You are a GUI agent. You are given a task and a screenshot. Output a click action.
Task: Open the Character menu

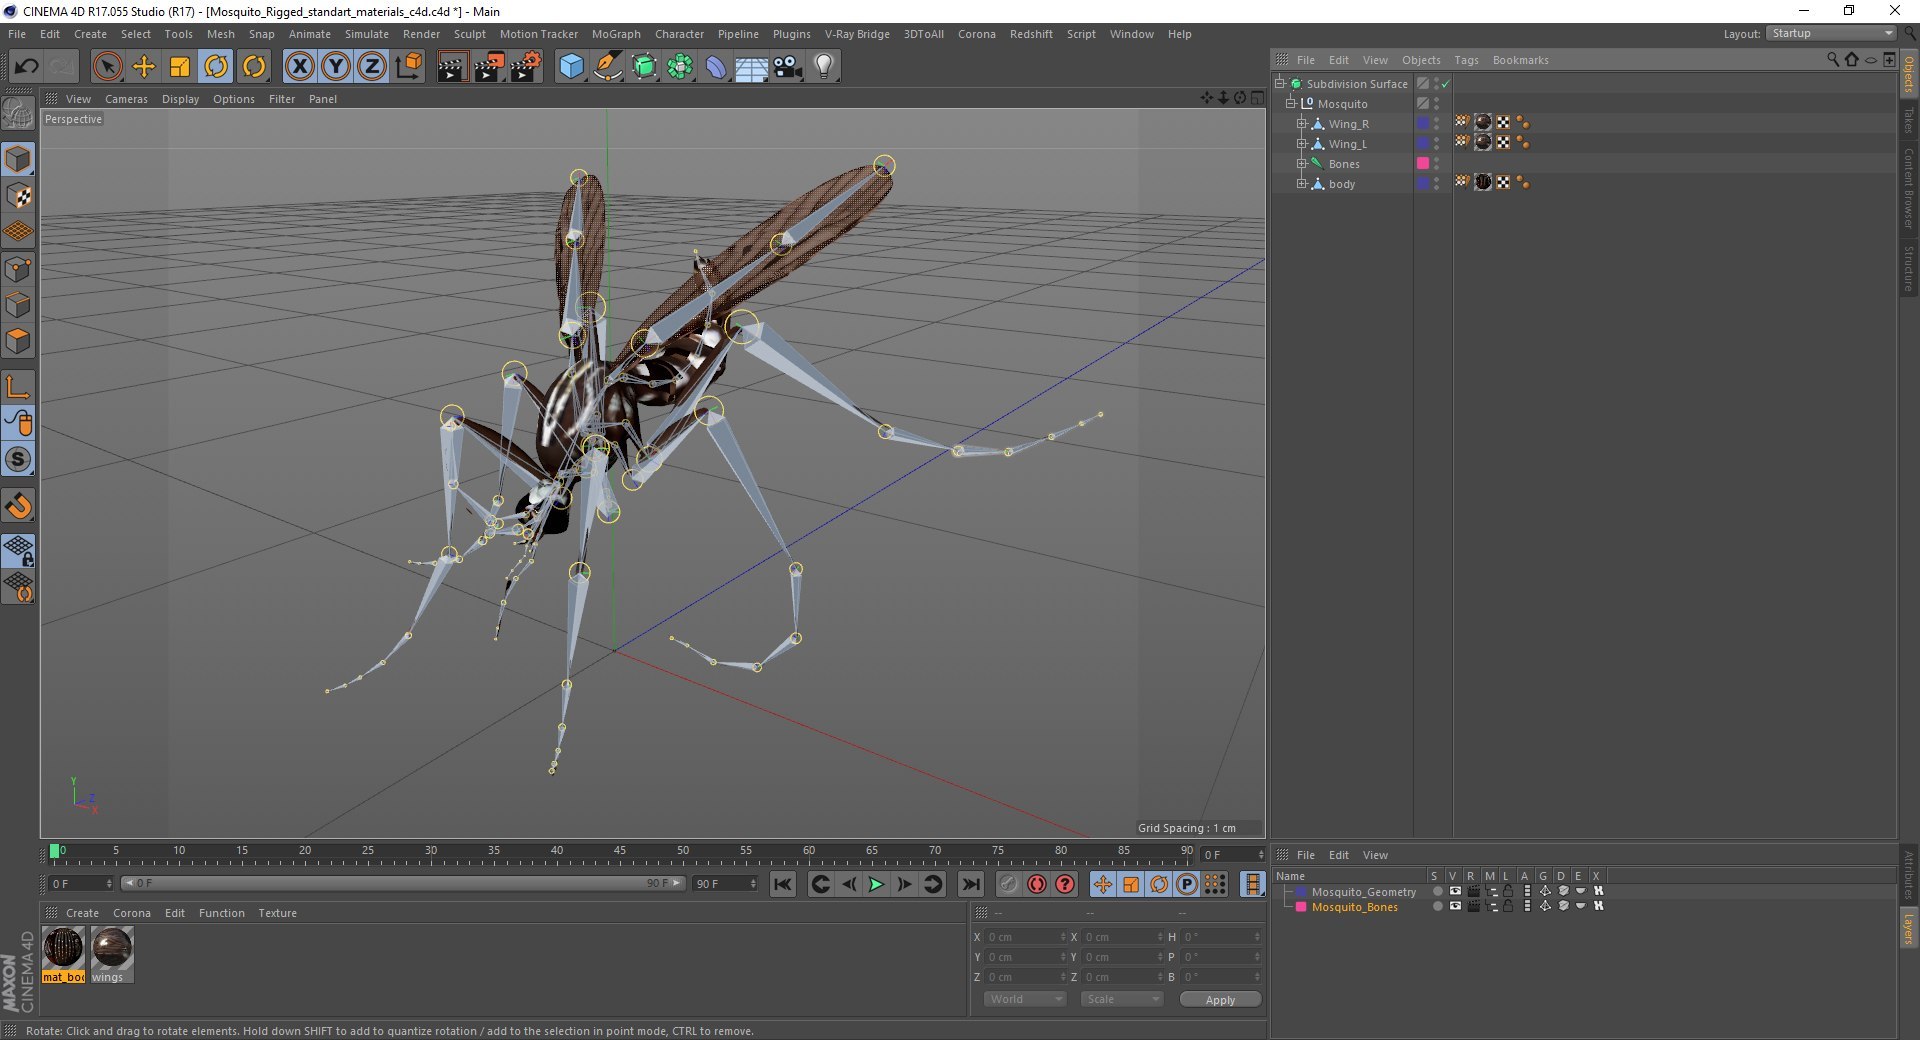coord(679,34)
